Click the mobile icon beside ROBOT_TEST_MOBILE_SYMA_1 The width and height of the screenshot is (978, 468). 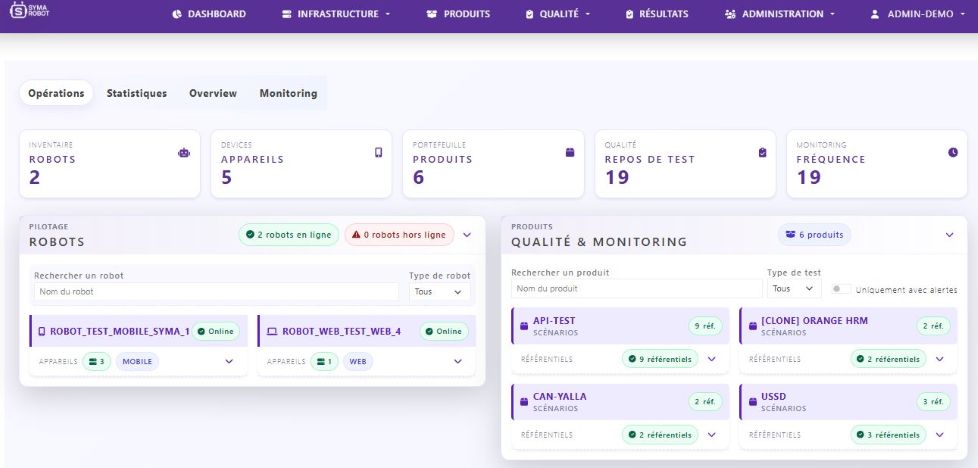click(41, 331)
